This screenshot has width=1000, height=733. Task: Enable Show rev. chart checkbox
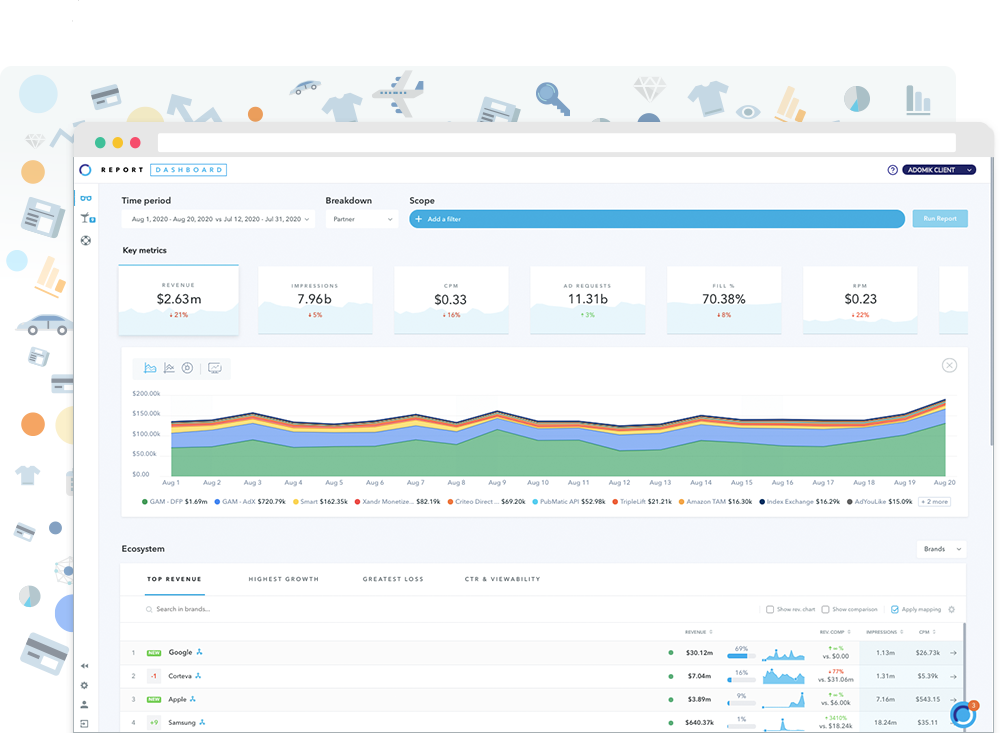770,609
